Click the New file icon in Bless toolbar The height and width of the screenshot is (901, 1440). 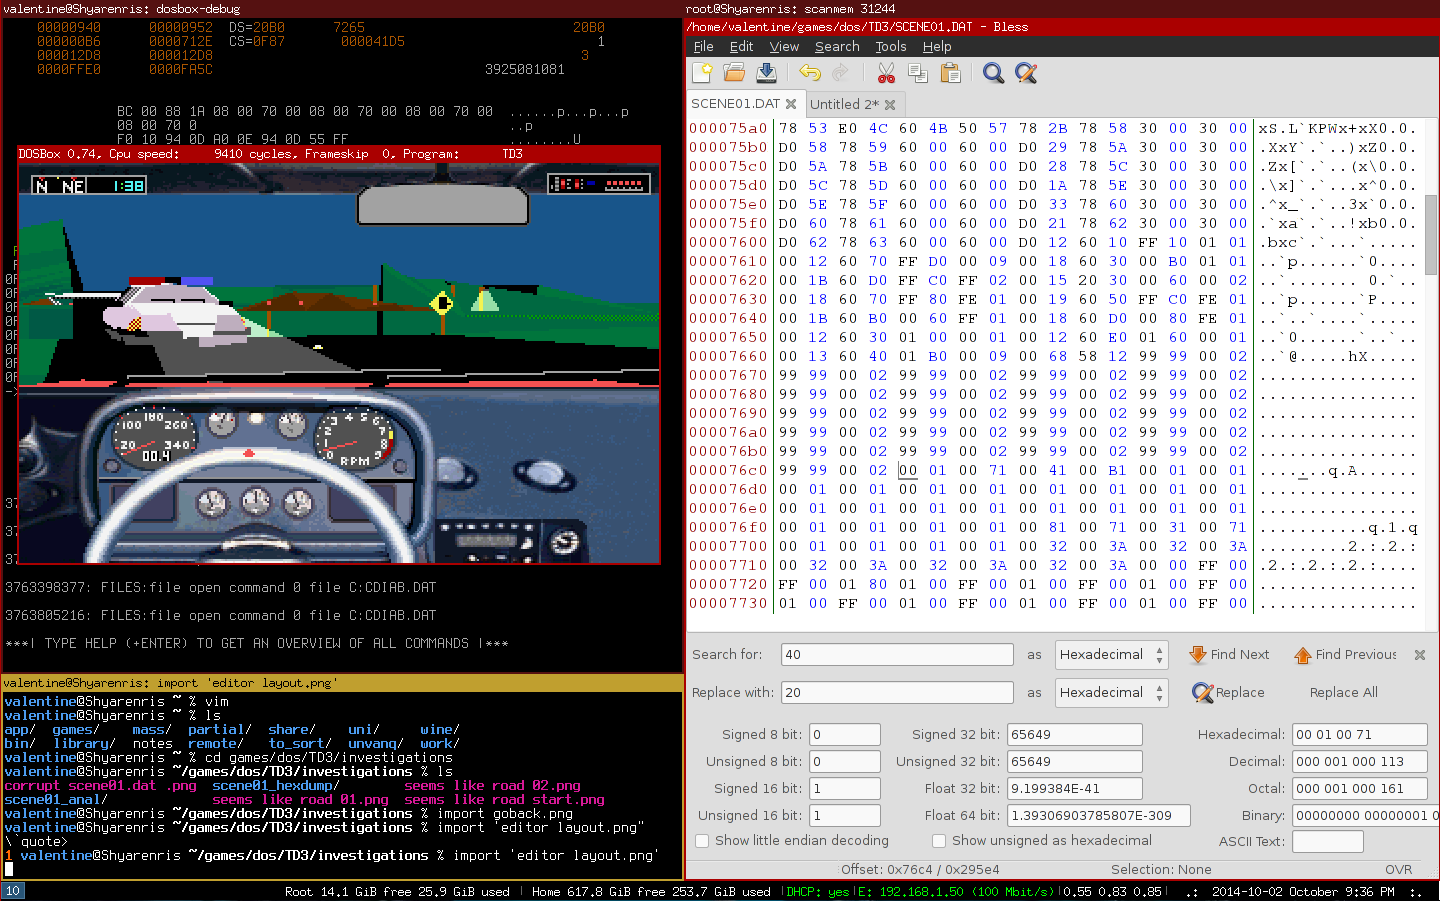click(x=702, y=72)
